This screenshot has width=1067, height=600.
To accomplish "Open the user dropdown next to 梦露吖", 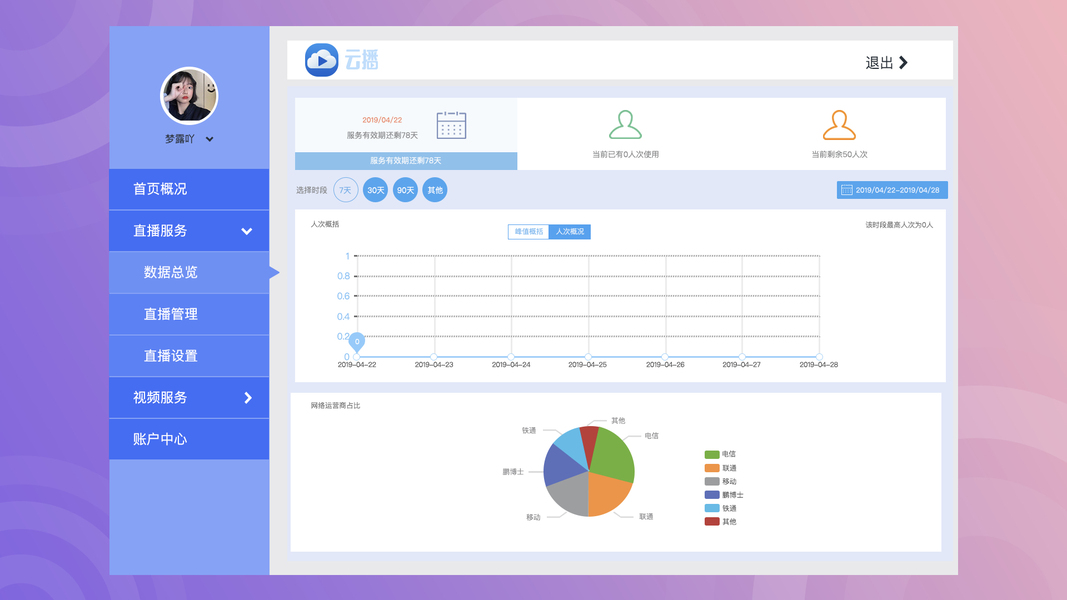I will tap(210, 139).
